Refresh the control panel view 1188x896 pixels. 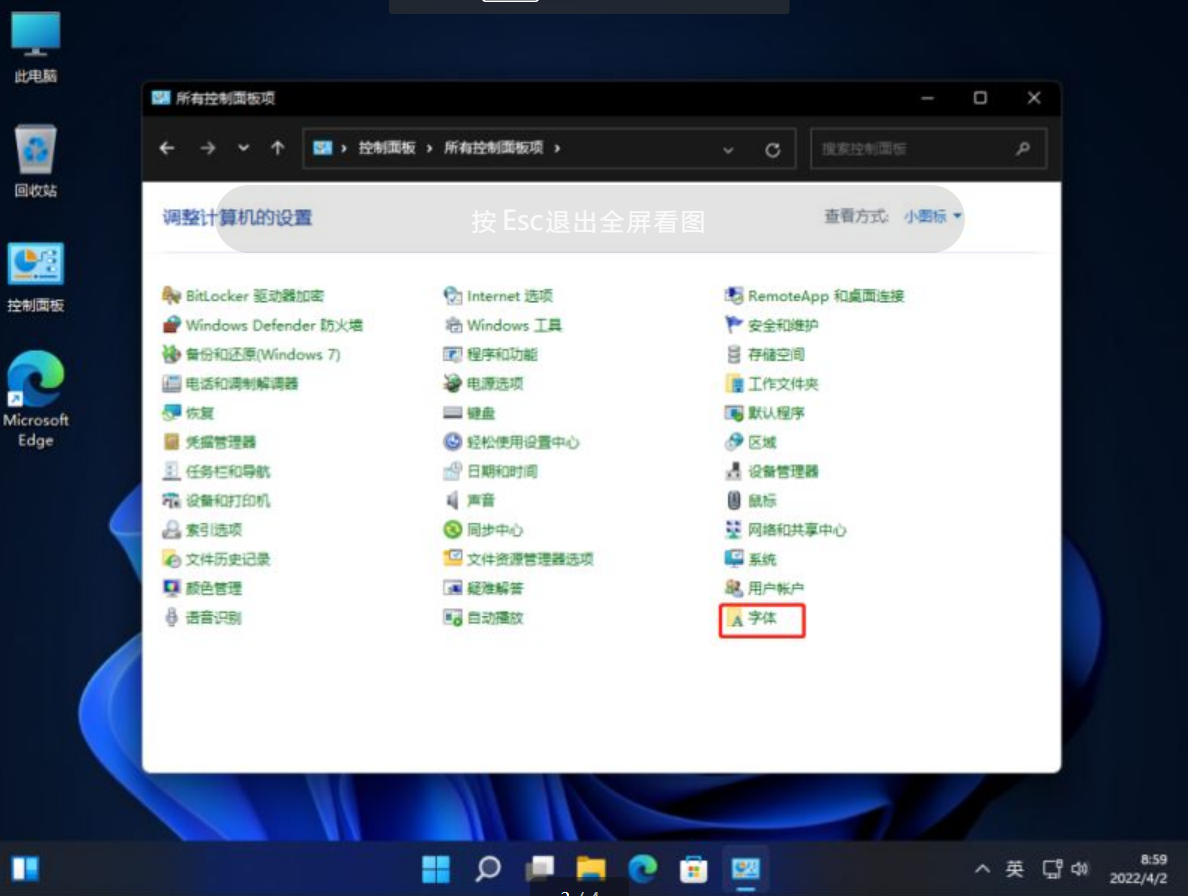point(772,149)
